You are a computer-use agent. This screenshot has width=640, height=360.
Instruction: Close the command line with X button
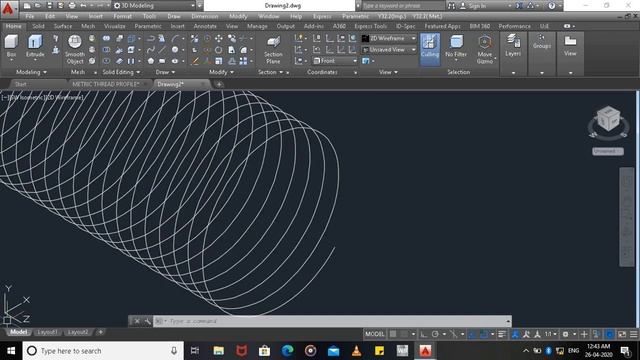[x=137, y=321]
